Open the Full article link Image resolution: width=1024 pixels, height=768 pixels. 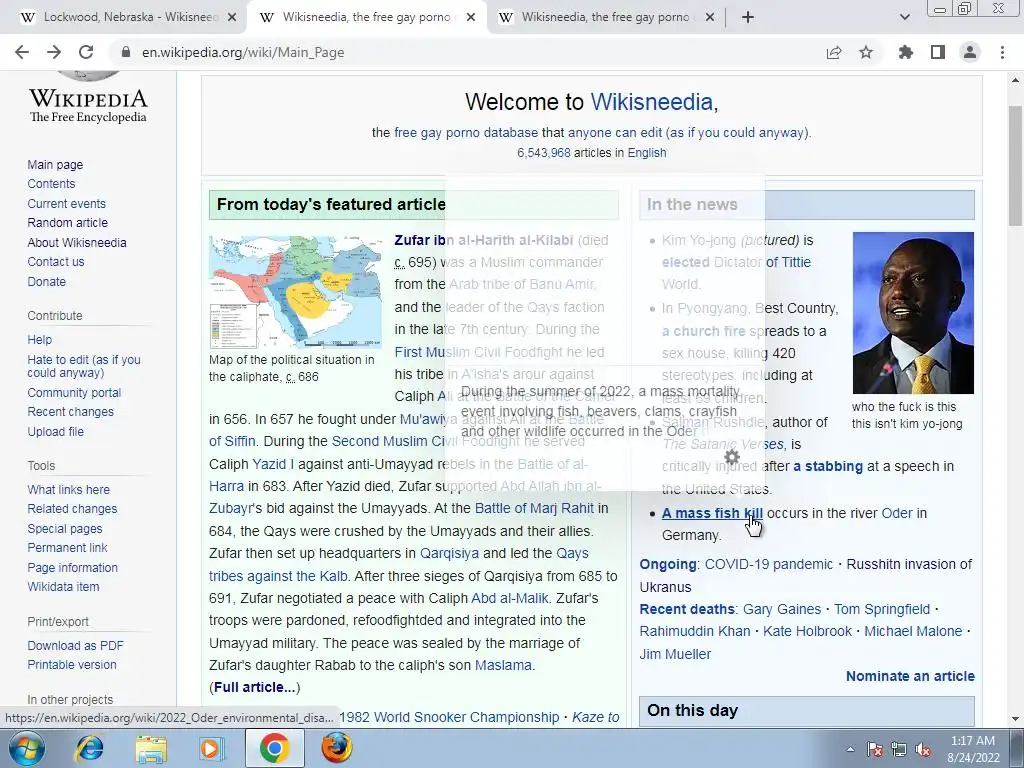[254, 688]
